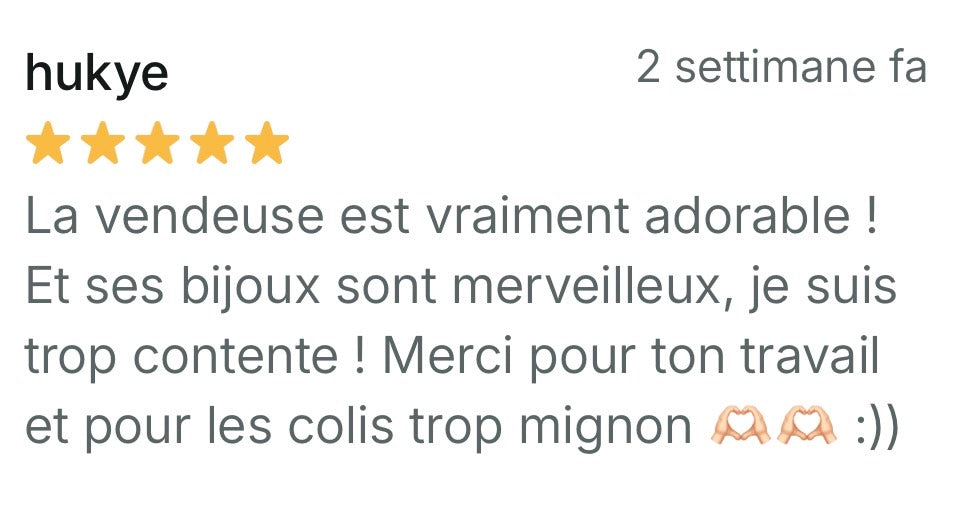Click the word 'vendeuse' in review
978x508 pixels.
coord(210,216)
